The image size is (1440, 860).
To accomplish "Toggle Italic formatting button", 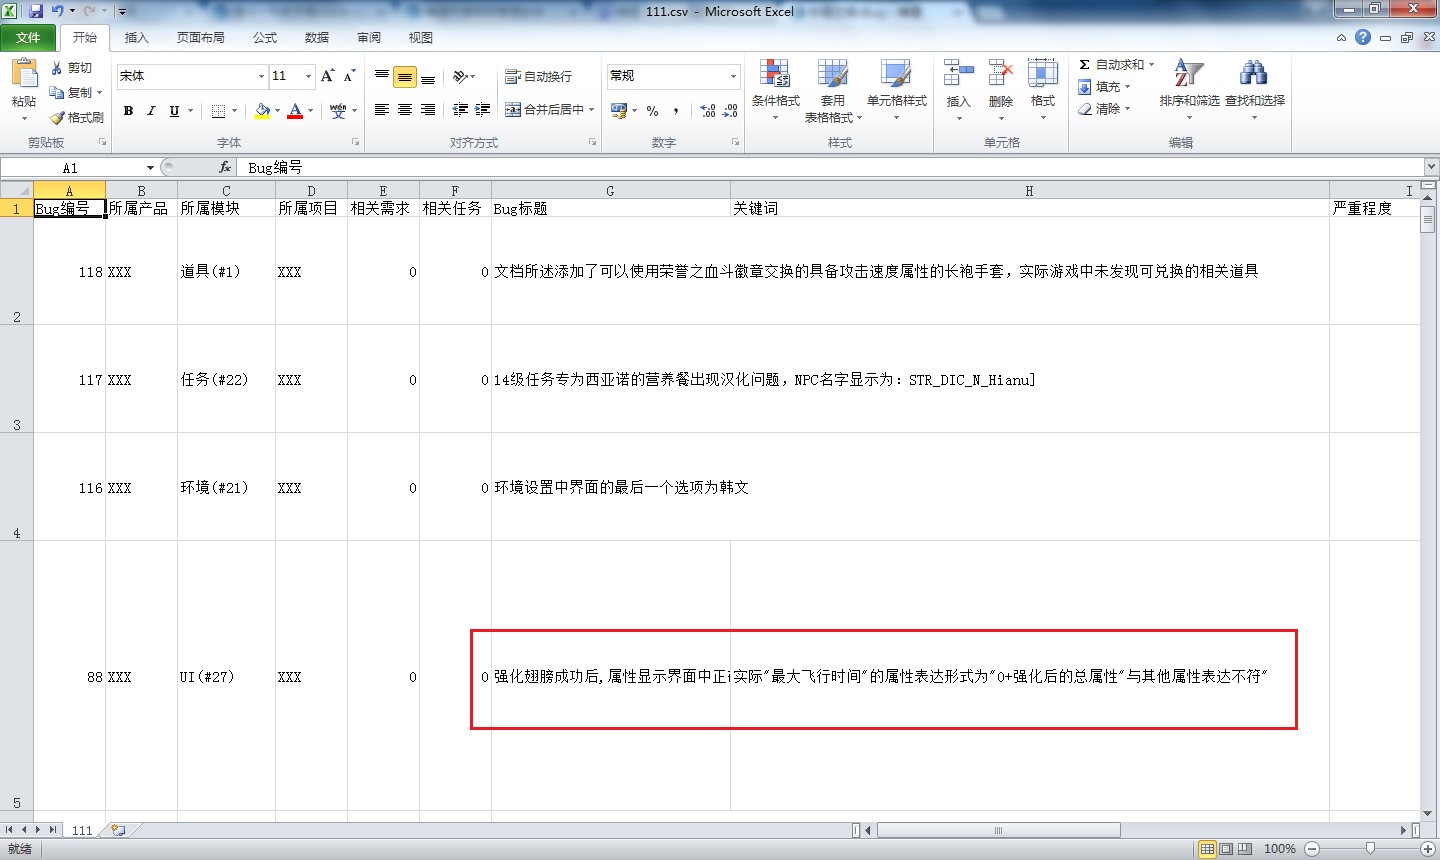I will (x=151, y=111).
